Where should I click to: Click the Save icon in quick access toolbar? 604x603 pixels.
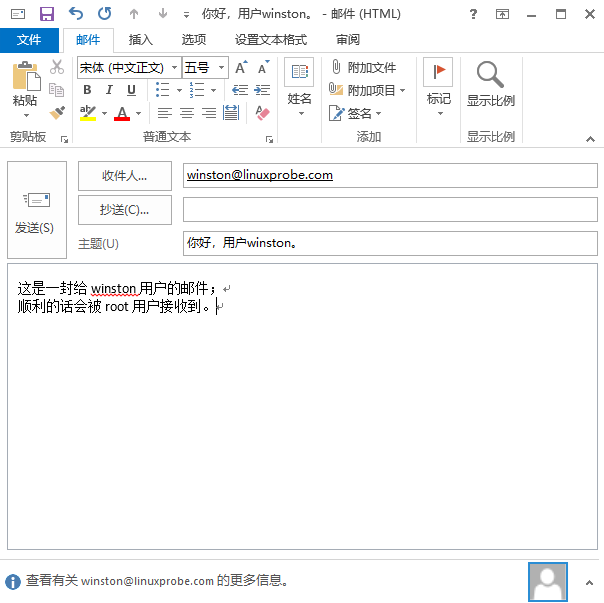click(x=46, y=14)
